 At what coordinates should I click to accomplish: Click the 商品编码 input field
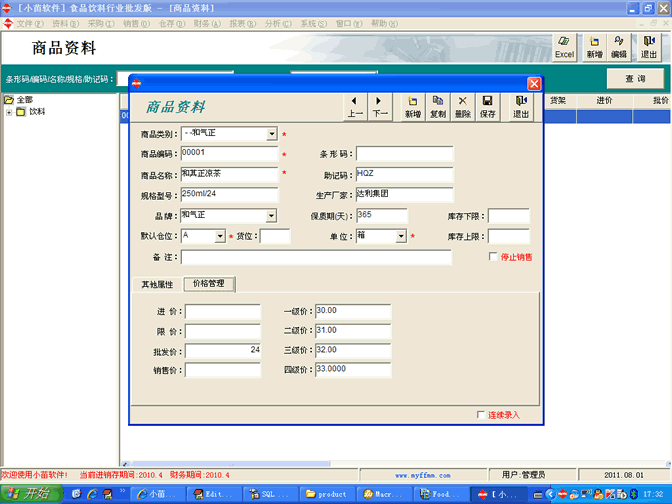[x=229, y=153]
